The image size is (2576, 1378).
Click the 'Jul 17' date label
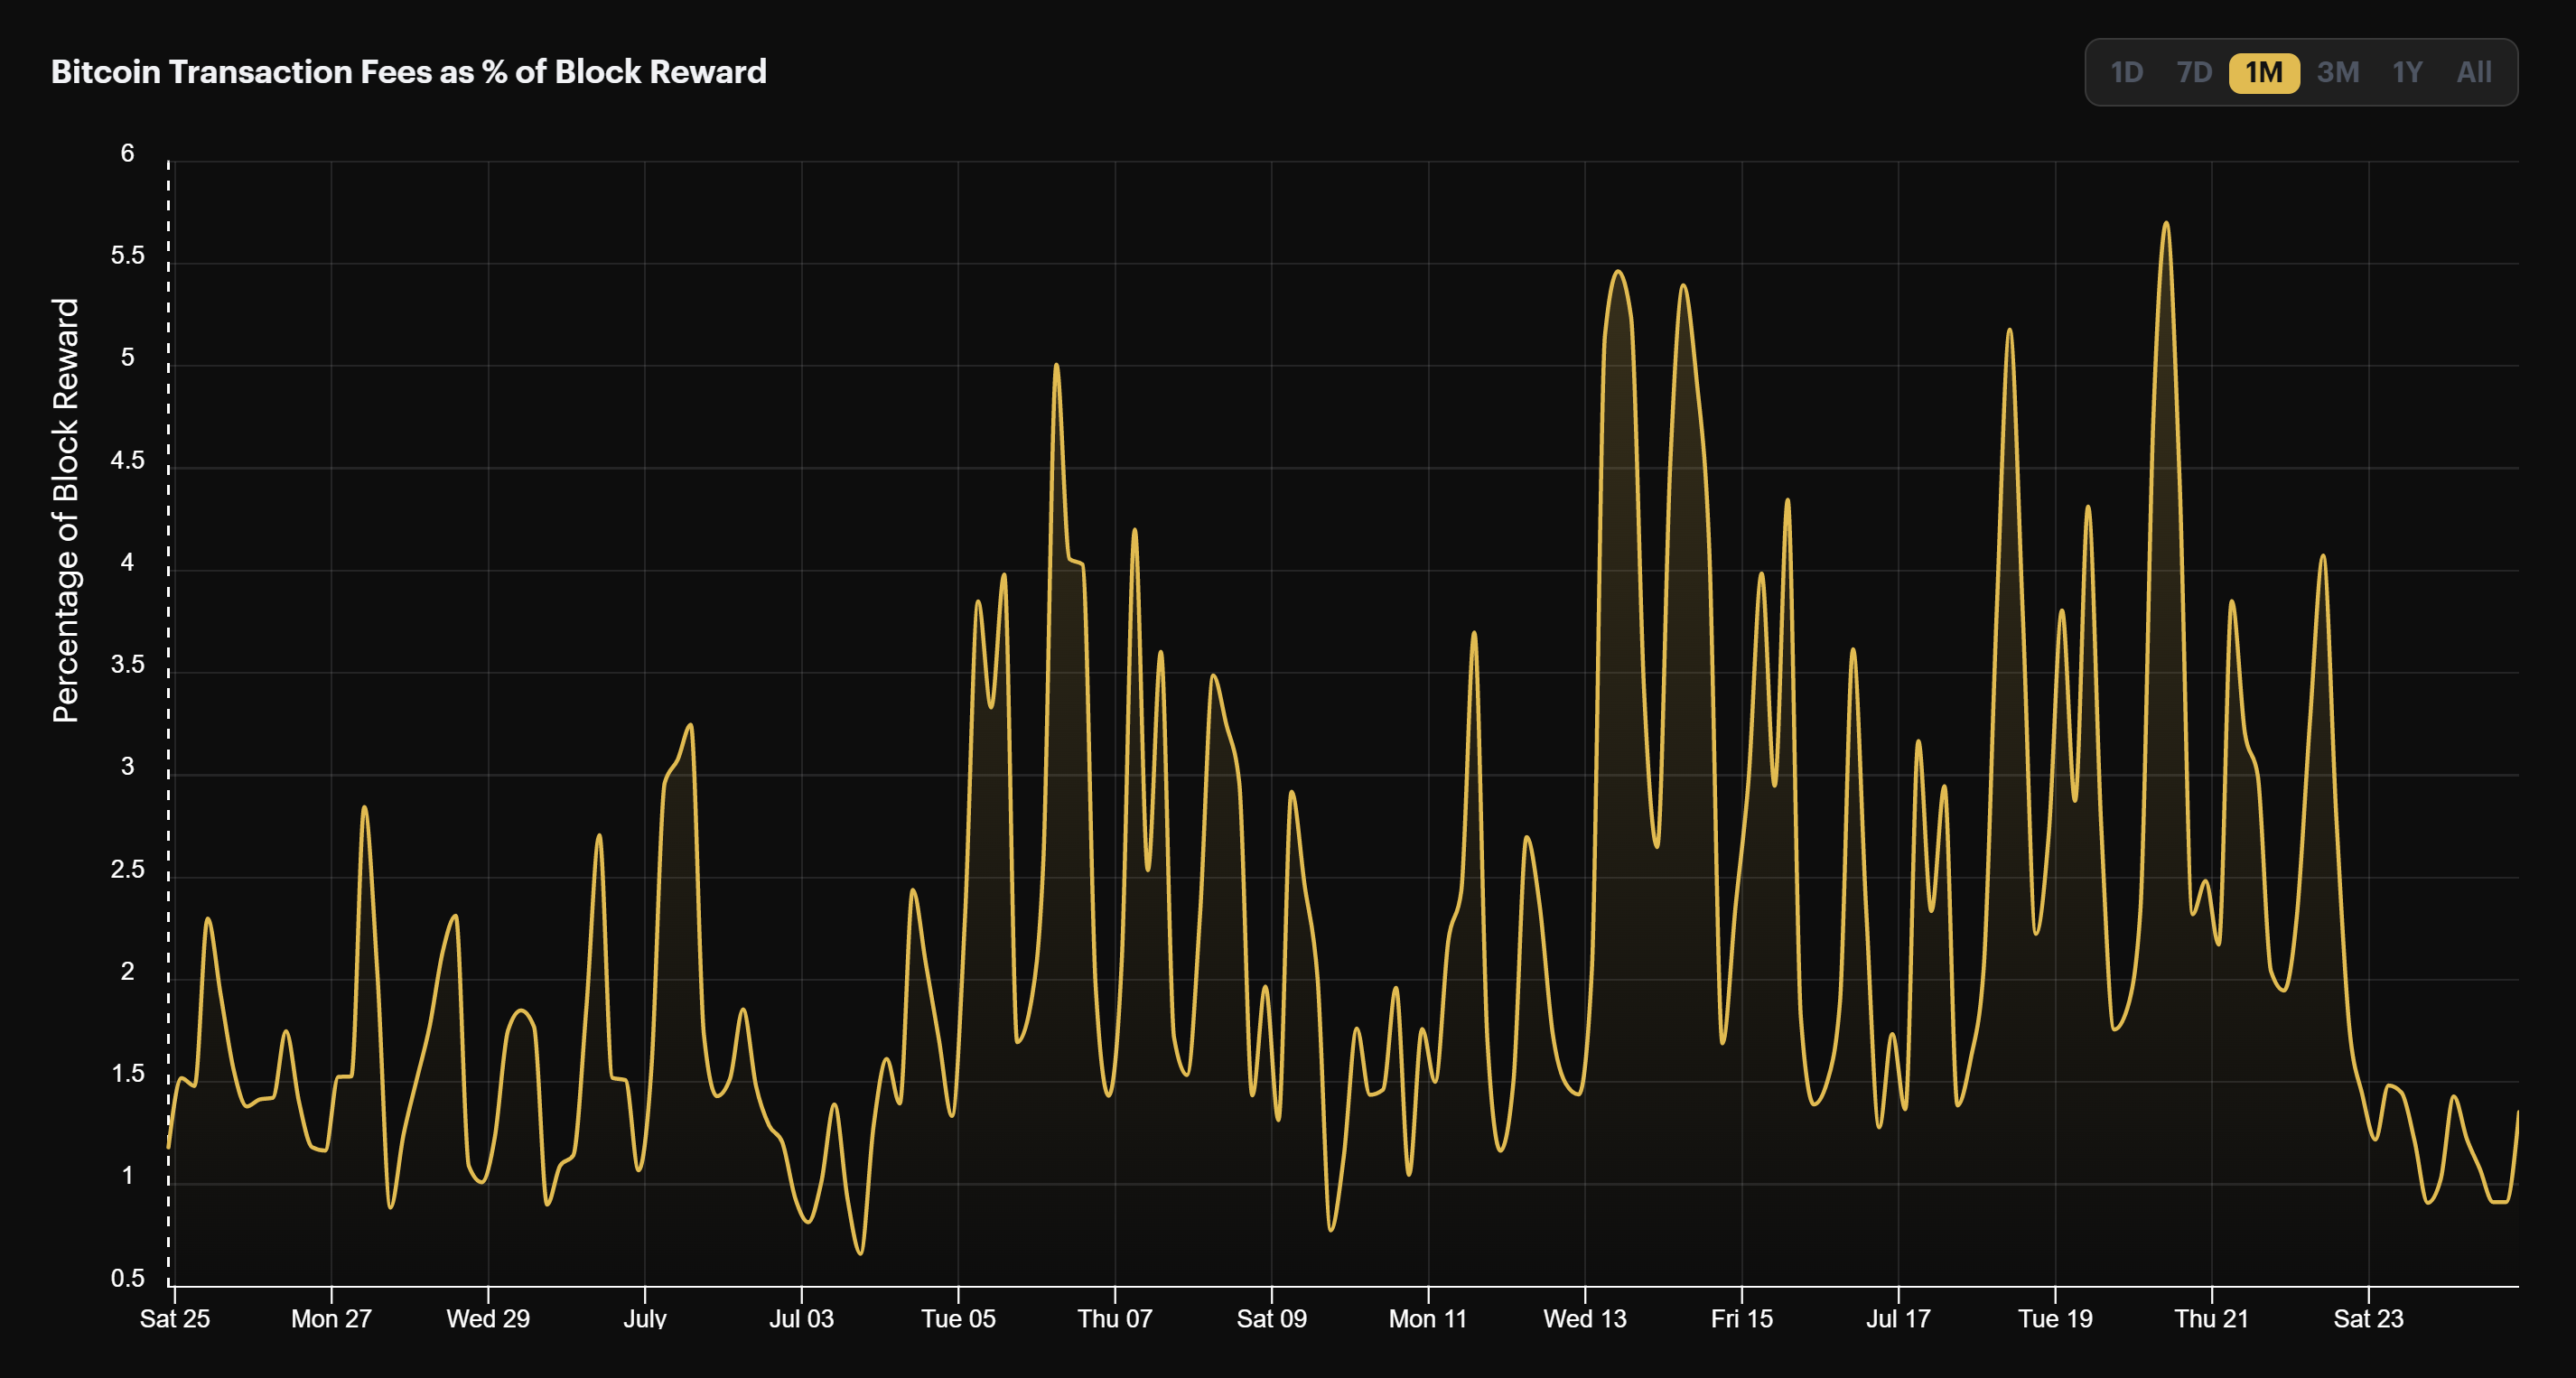point(1898,1318)
